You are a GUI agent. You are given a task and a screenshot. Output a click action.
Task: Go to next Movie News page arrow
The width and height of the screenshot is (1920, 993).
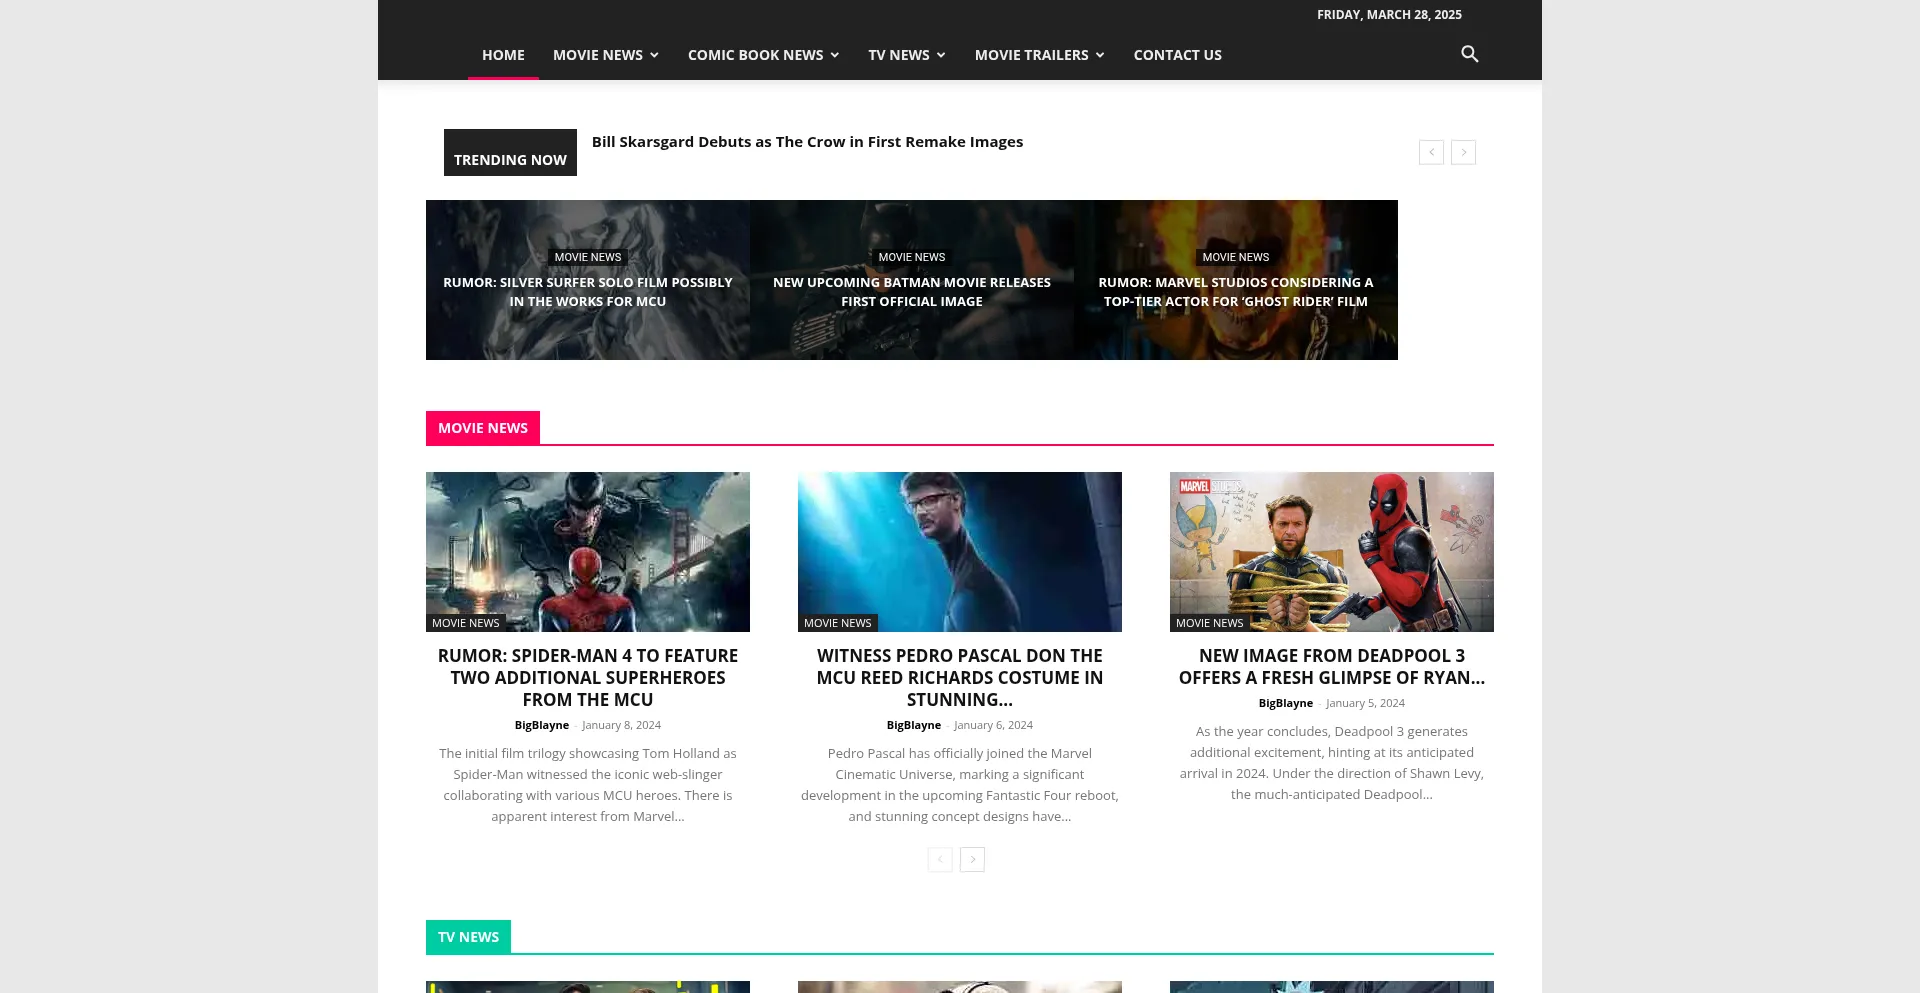click(972, 860)
